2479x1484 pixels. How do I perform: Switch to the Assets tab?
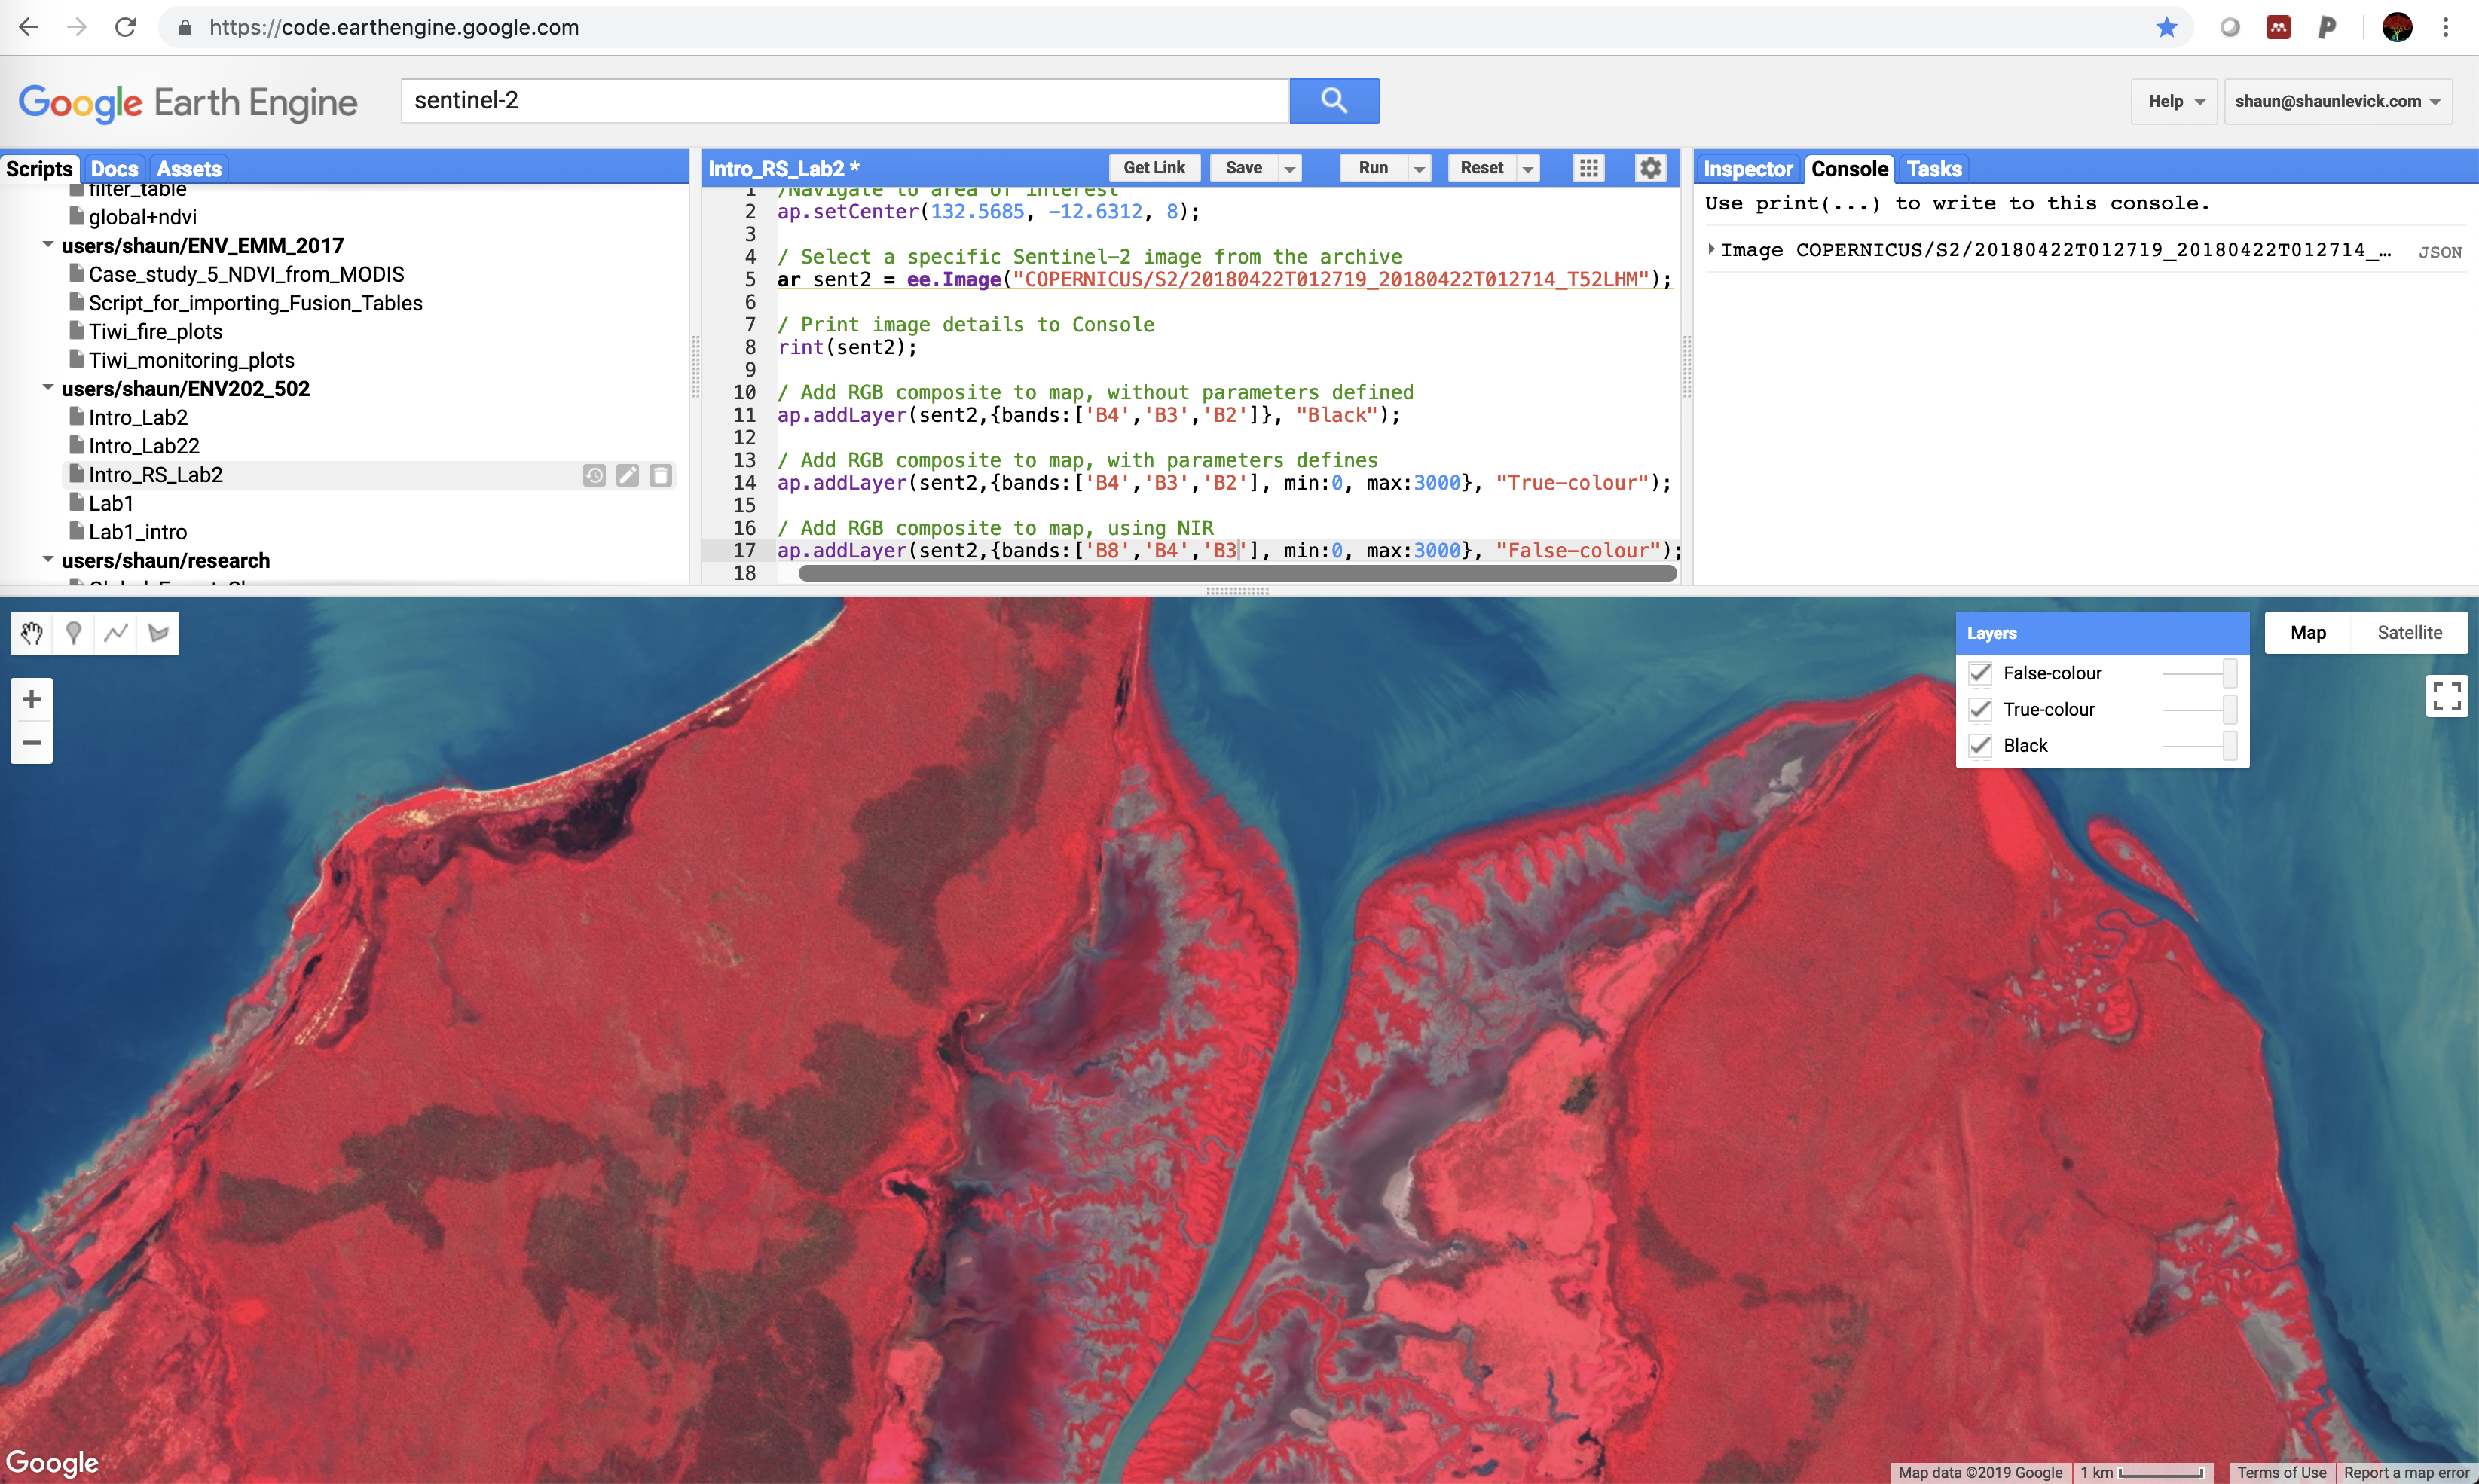[x=188, y=168]
